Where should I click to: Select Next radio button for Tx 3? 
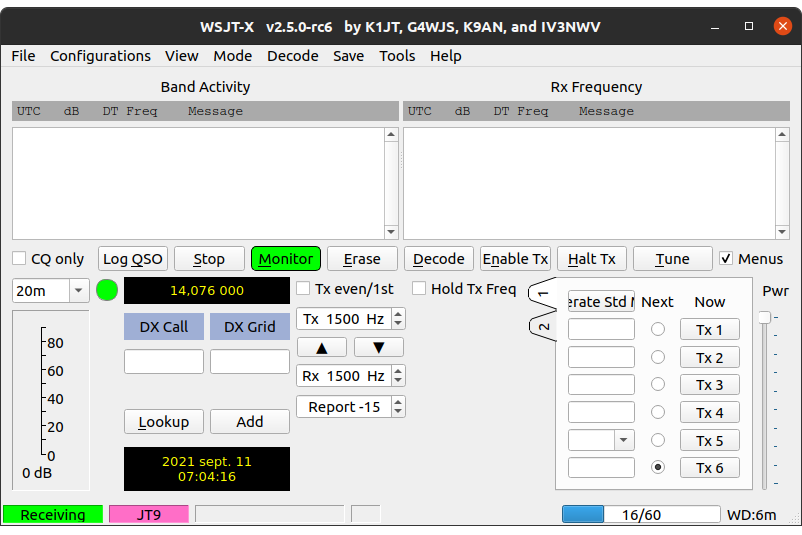coord(658,384)
